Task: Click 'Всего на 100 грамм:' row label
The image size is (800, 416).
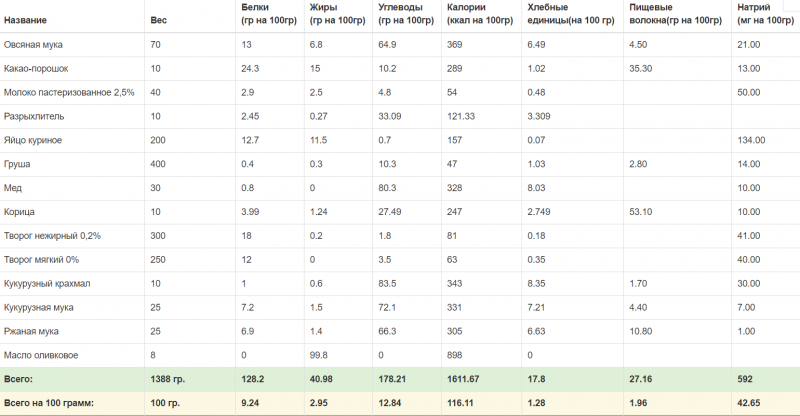Action: coord(49,403)
